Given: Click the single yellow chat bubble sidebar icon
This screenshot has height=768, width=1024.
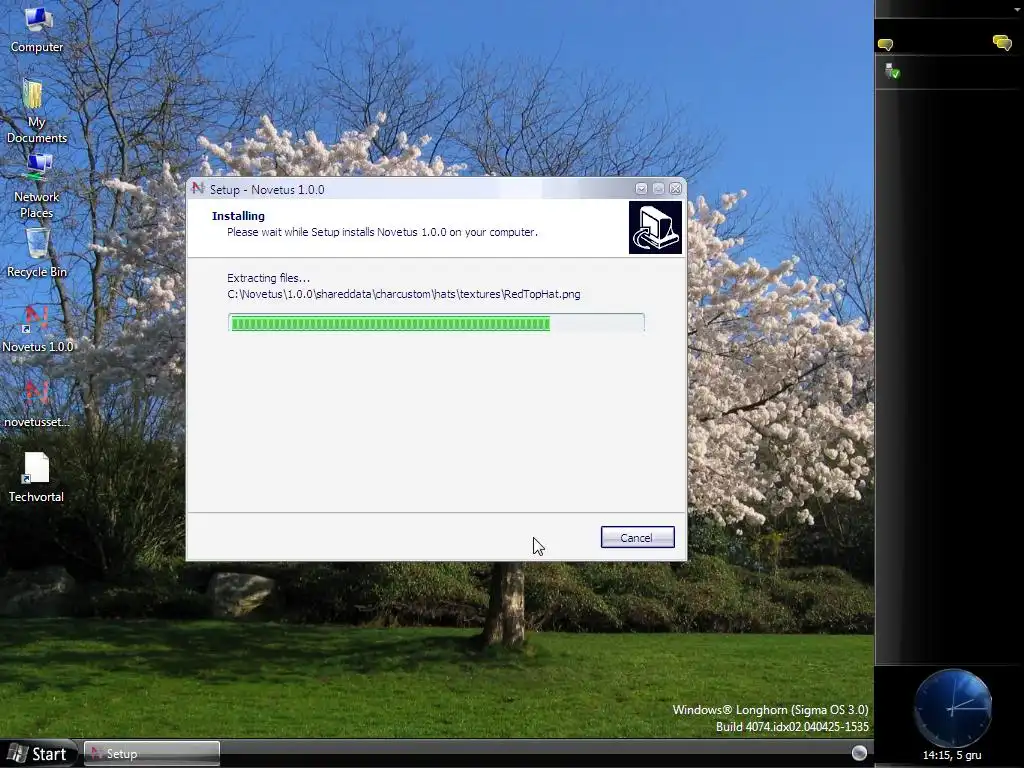Looking at the screenshot, I should click(885, 44).
